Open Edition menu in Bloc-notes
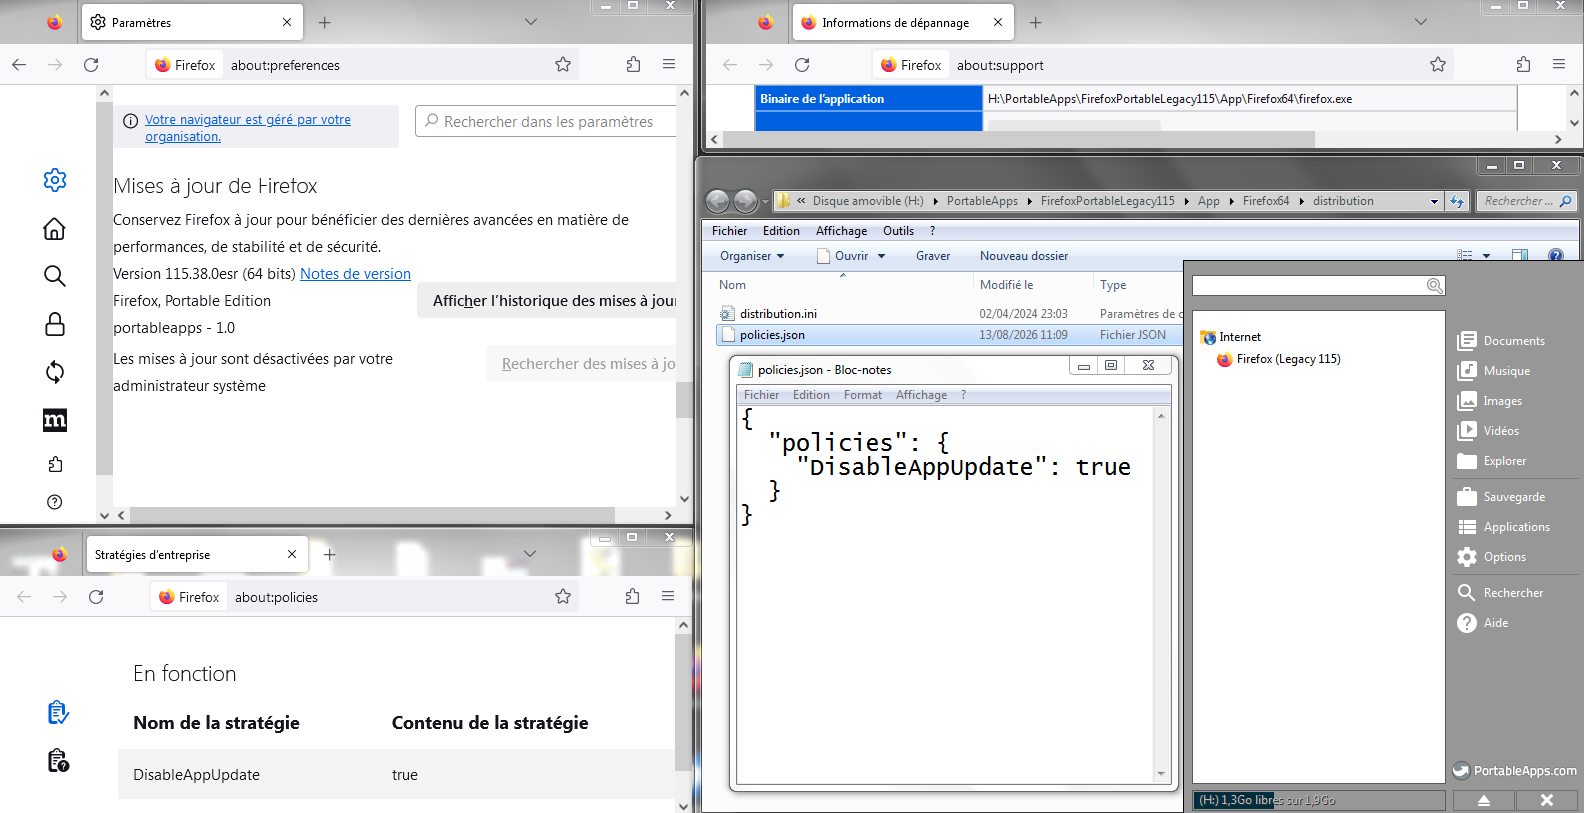This screenshot has width=1584, height=813. [x=811, y=395]
